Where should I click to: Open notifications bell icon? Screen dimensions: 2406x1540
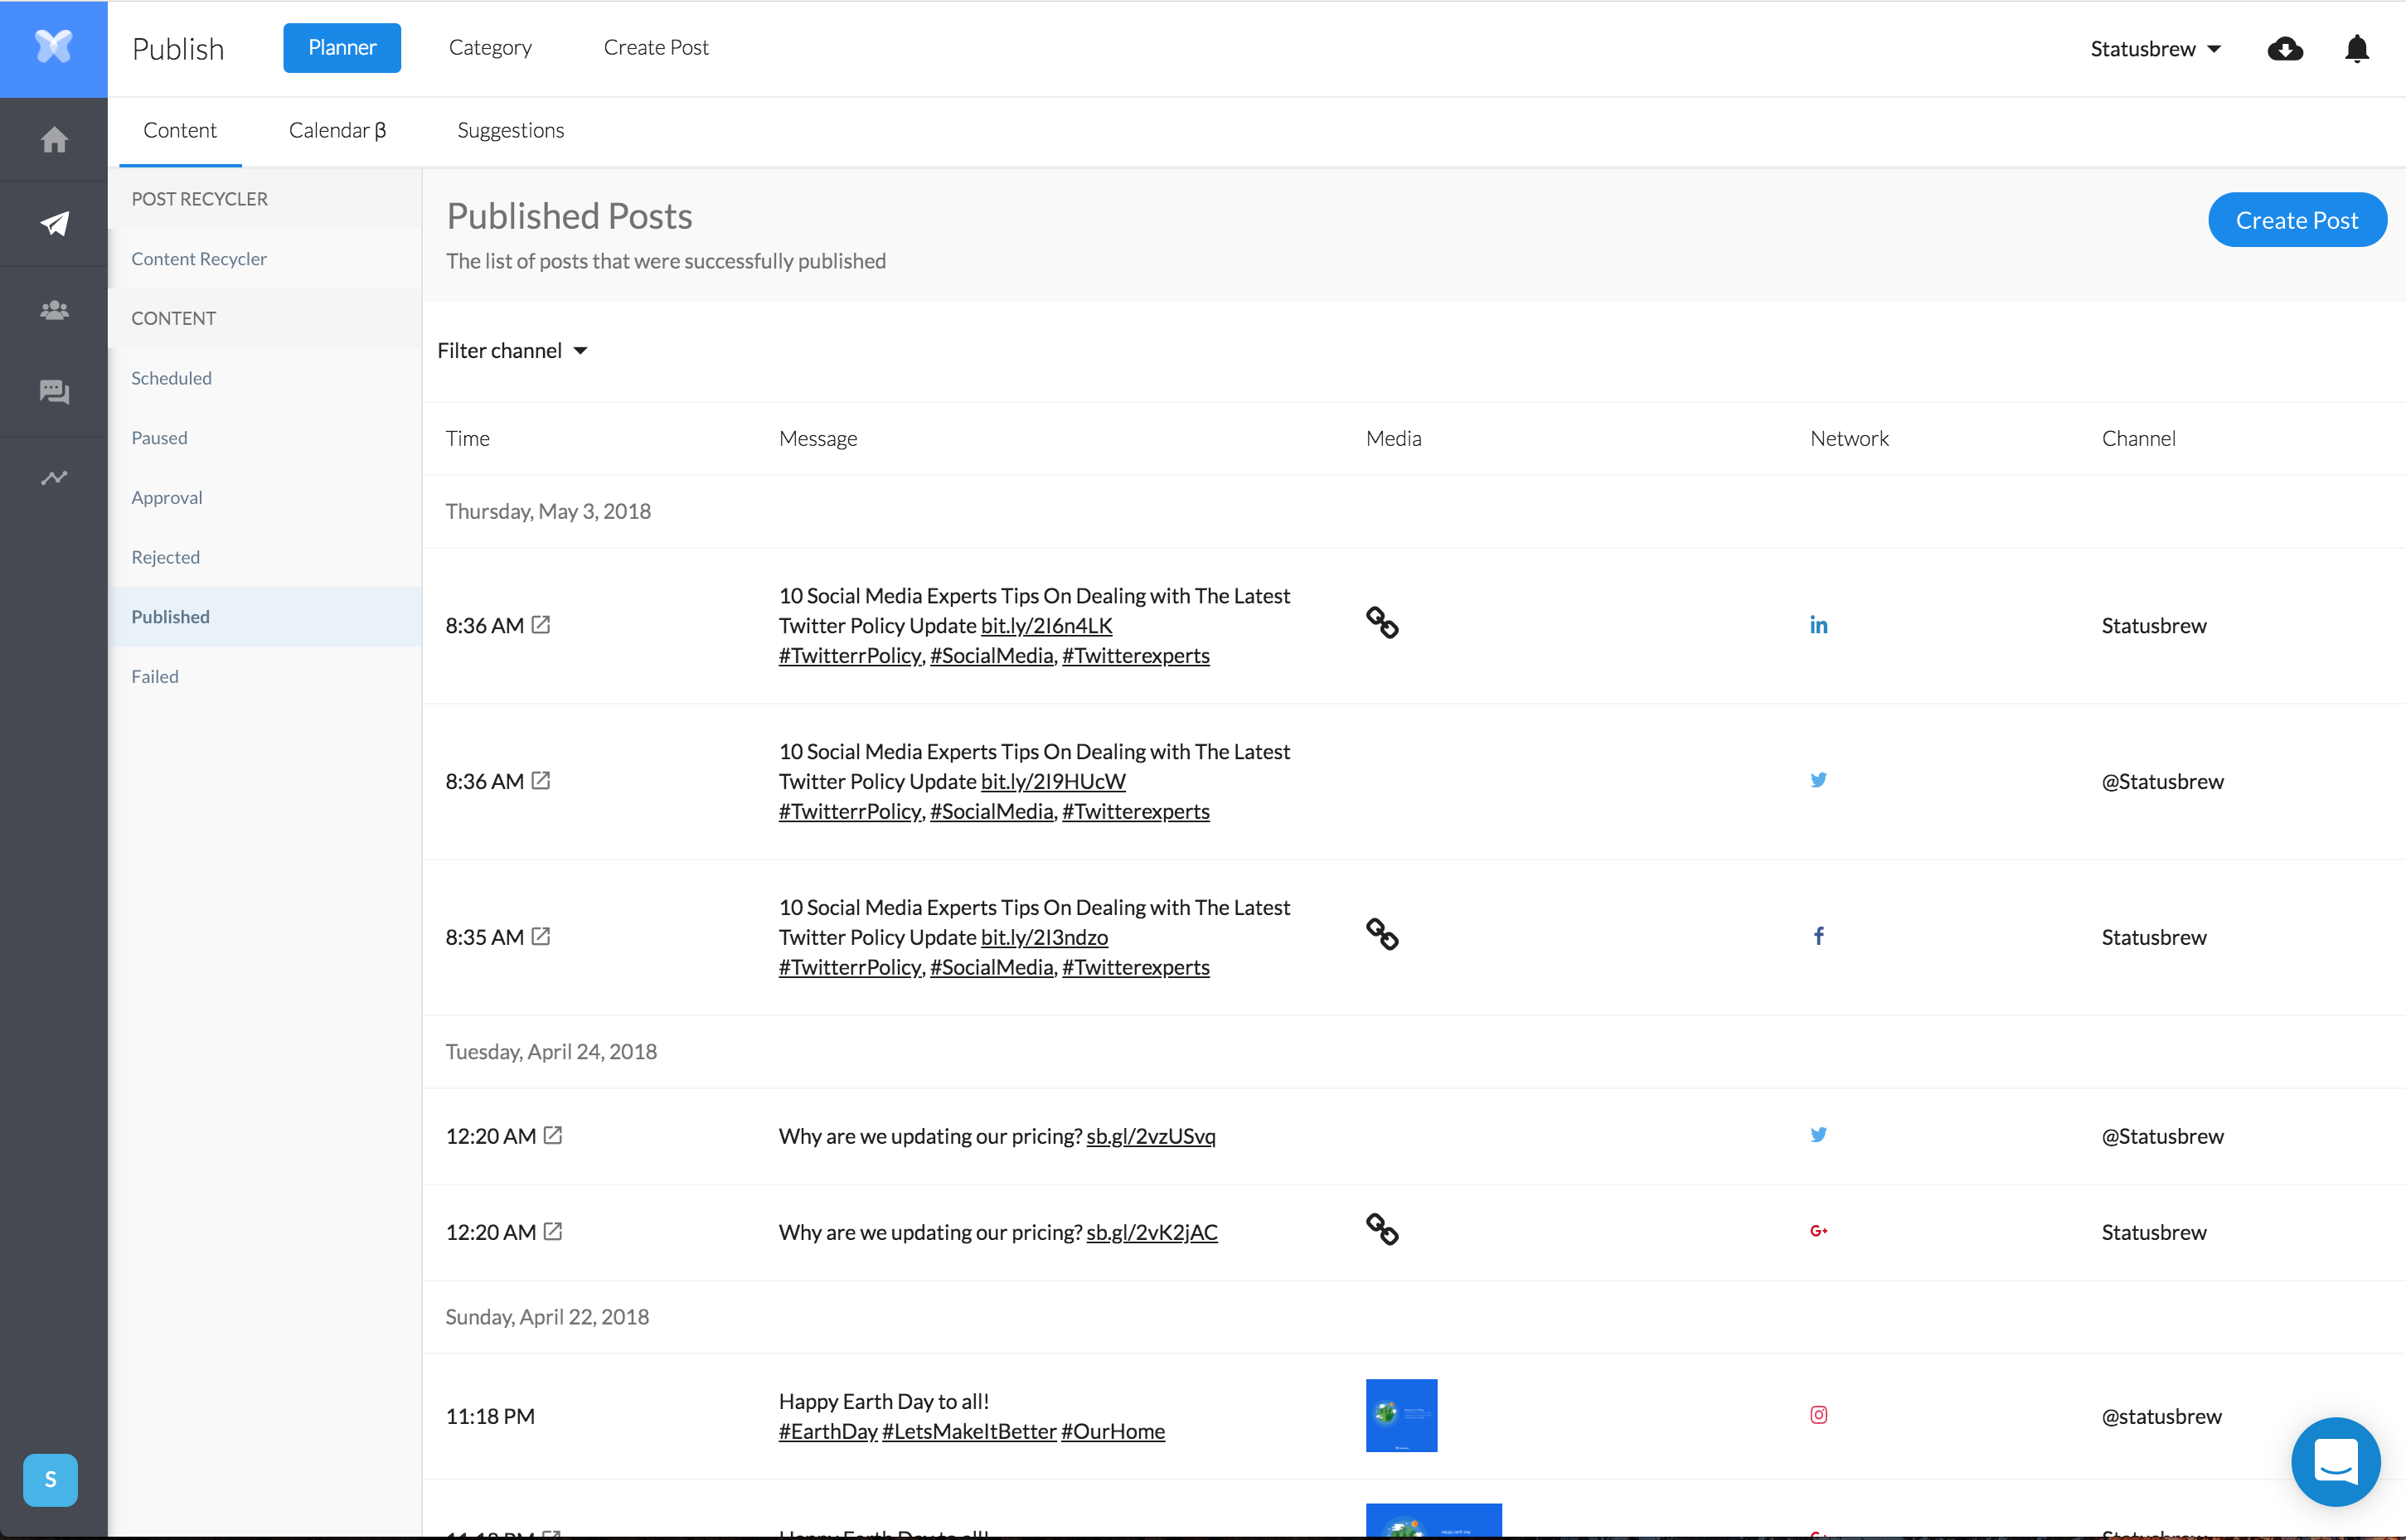click(x=2356, y=49)
